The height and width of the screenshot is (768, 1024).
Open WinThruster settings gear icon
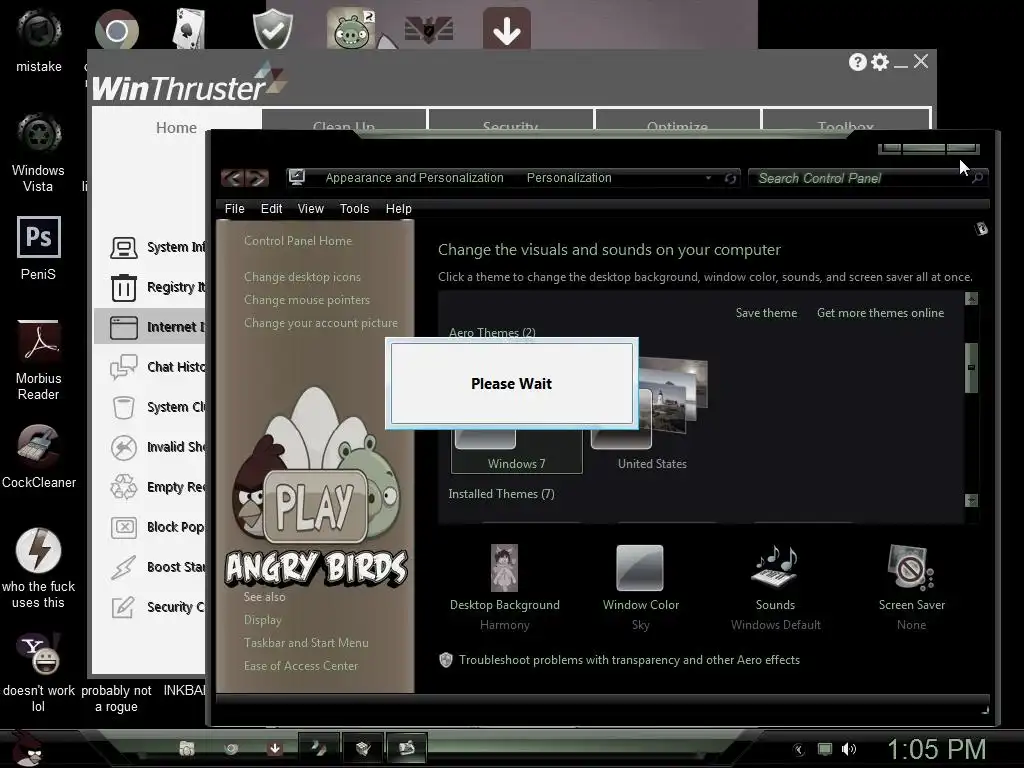pos(880,62)
